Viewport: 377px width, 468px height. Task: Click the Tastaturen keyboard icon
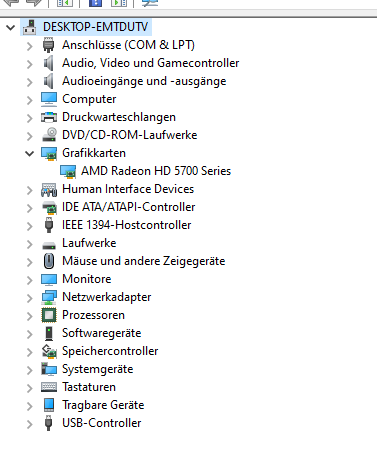pos(49,387)
